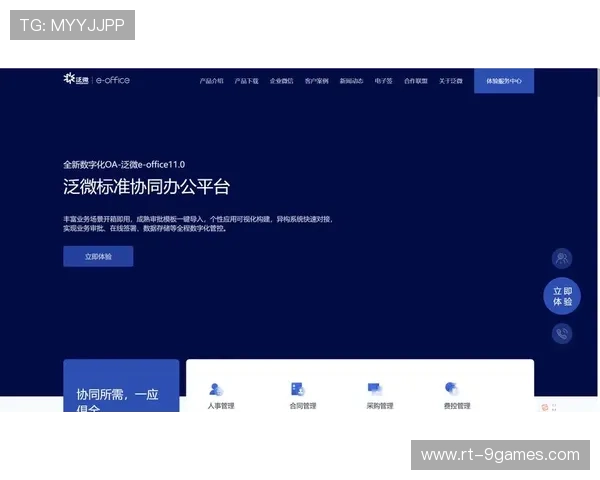Click the 采购管理 label
Viewport: 600px width, 480px height.
click(x=380, y=406)
